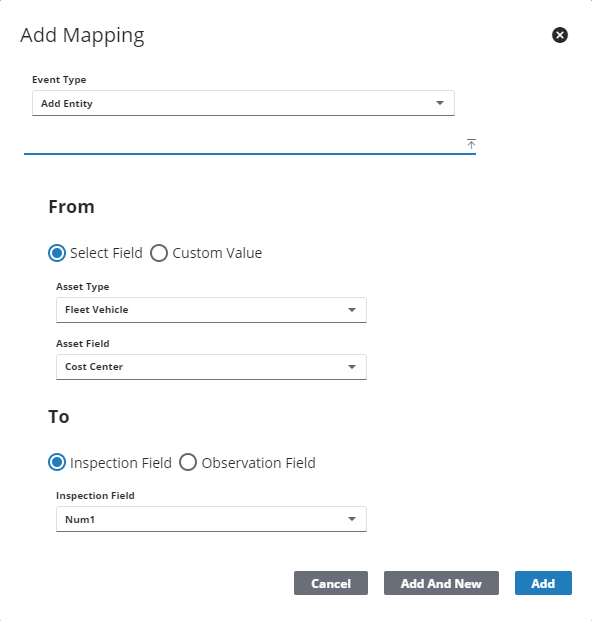The width and height of the screenshot is (592, 621).
Task: Click the Event Type field label
Action: coord(59,80)
